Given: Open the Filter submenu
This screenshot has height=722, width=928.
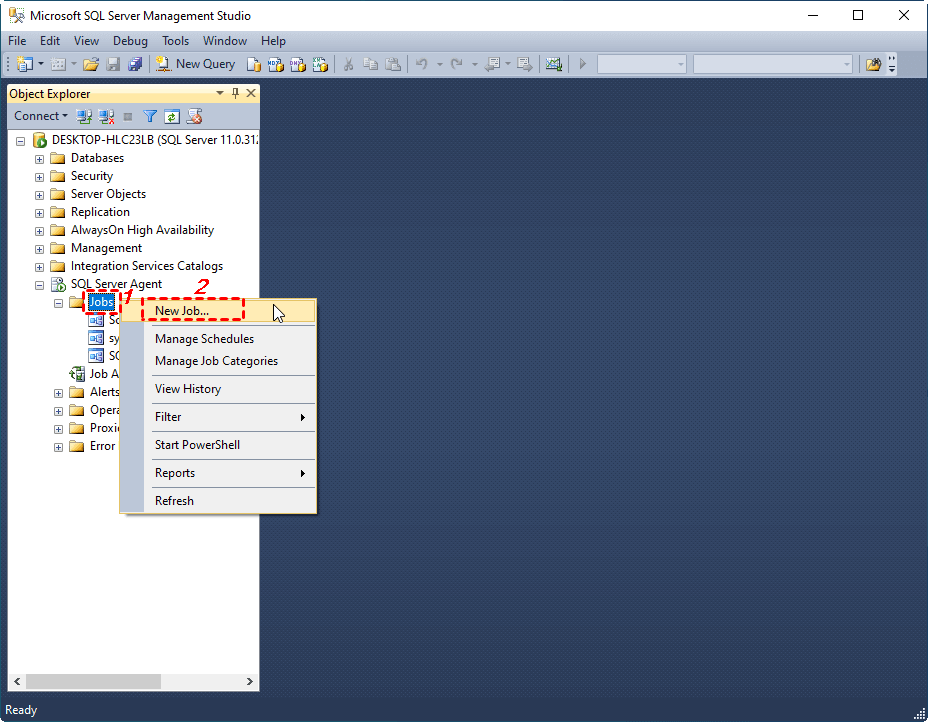Looking at the screenshot, I should tap(218, 417).
